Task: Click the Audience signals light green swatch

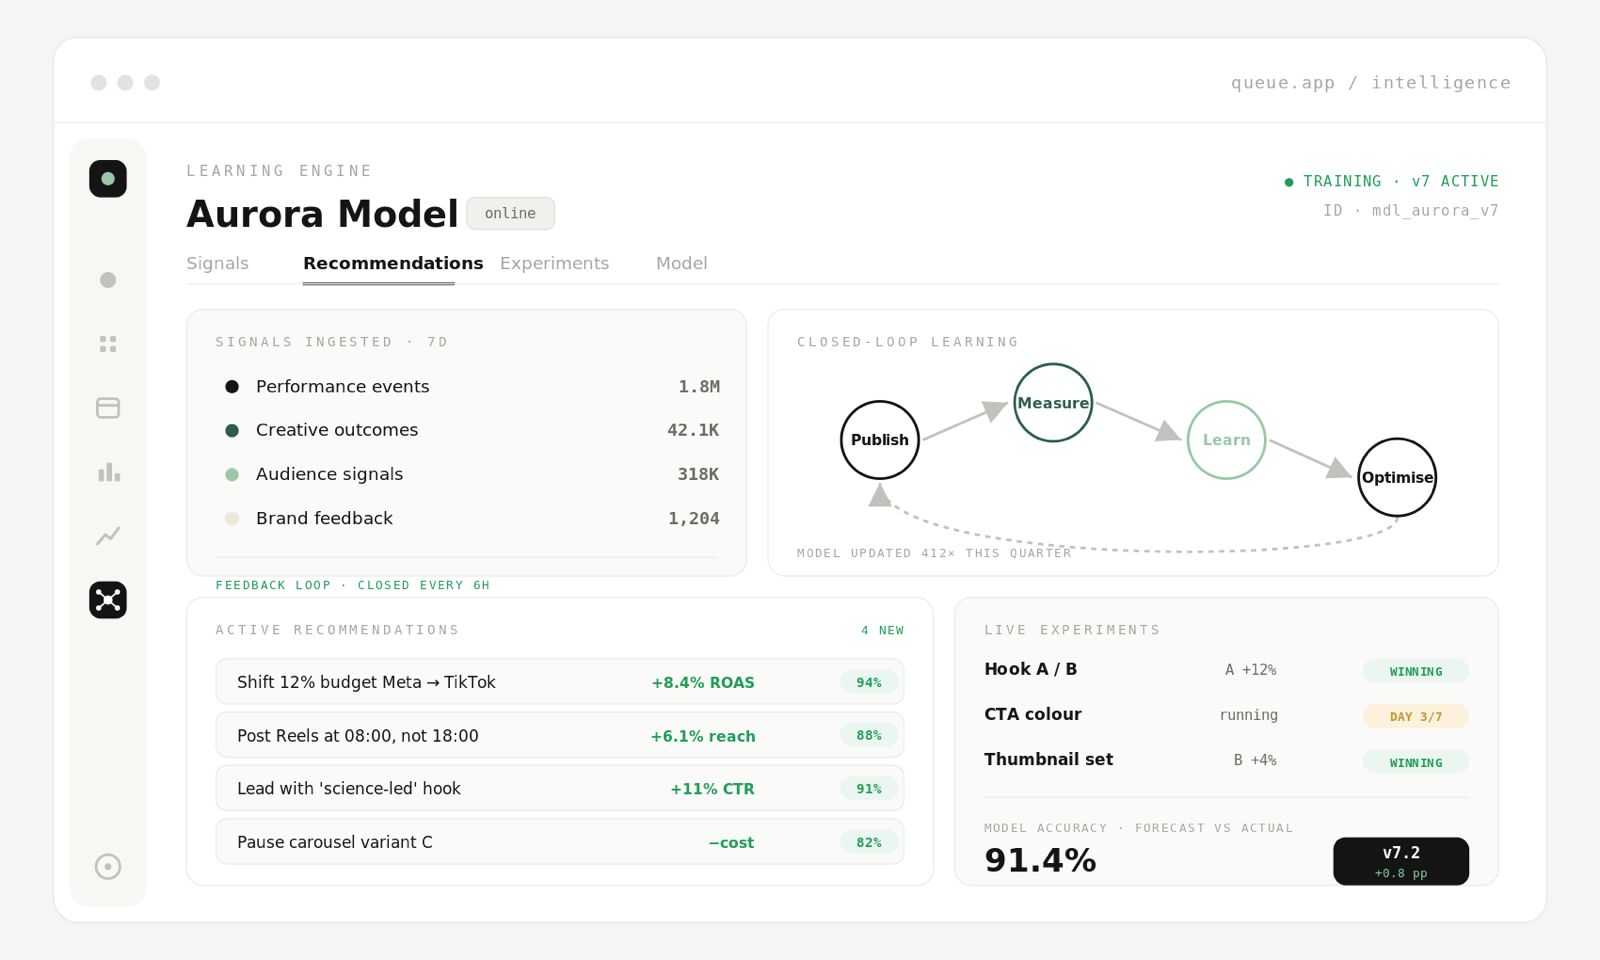Action: pyautogui.click(x=232, y=475)
